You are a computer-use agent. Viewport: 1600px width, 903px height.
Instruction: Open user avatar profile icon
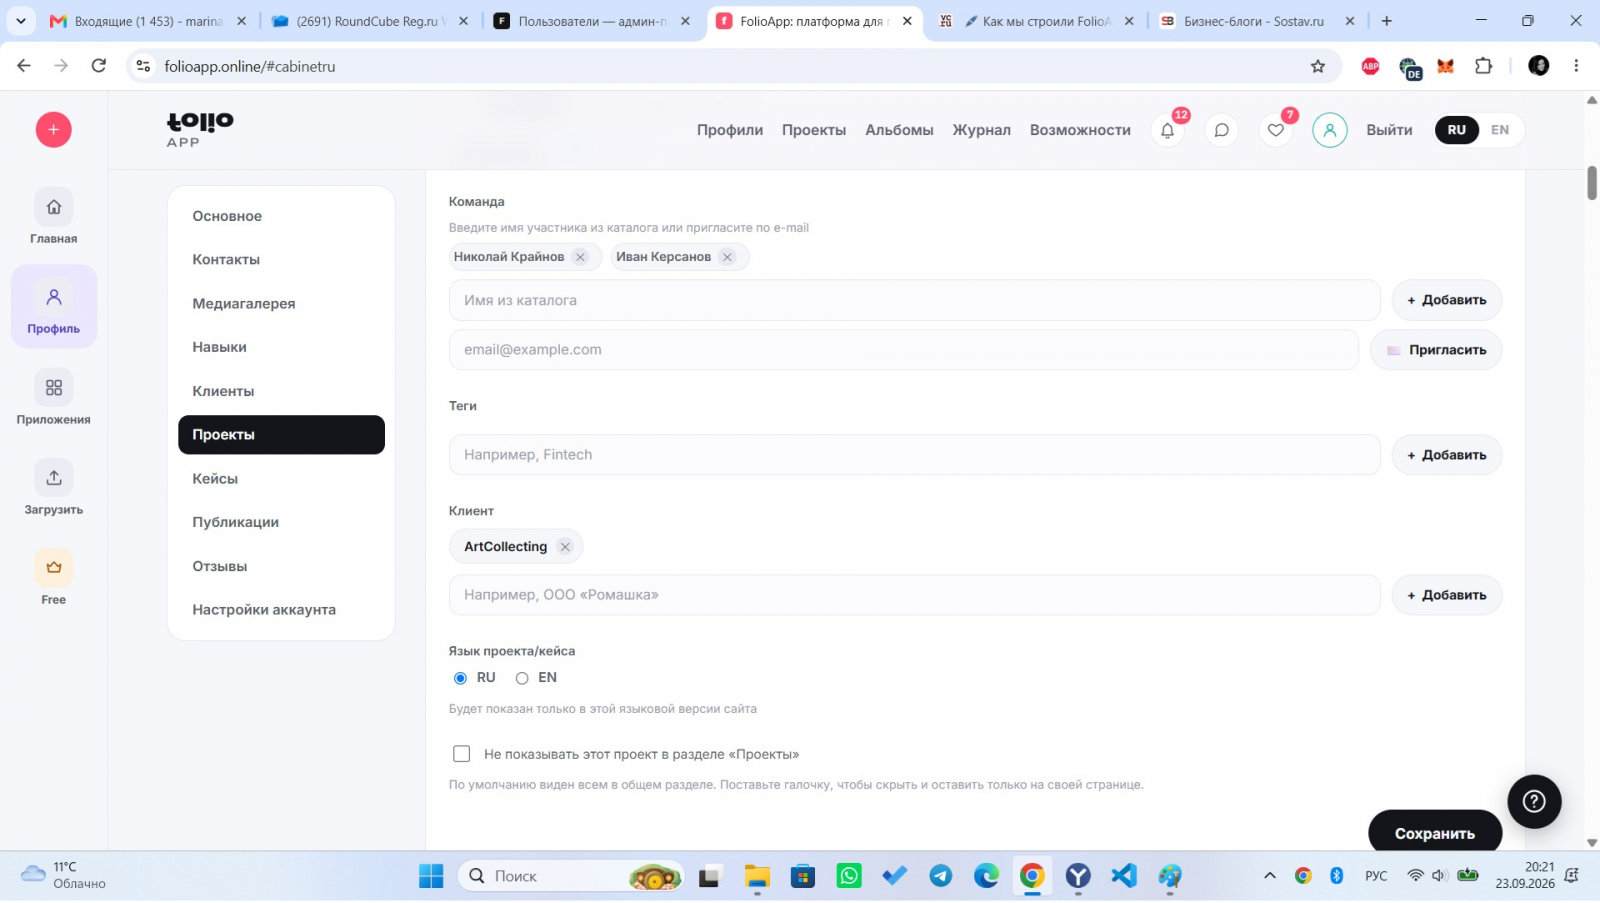click(x=1329, y=130)
